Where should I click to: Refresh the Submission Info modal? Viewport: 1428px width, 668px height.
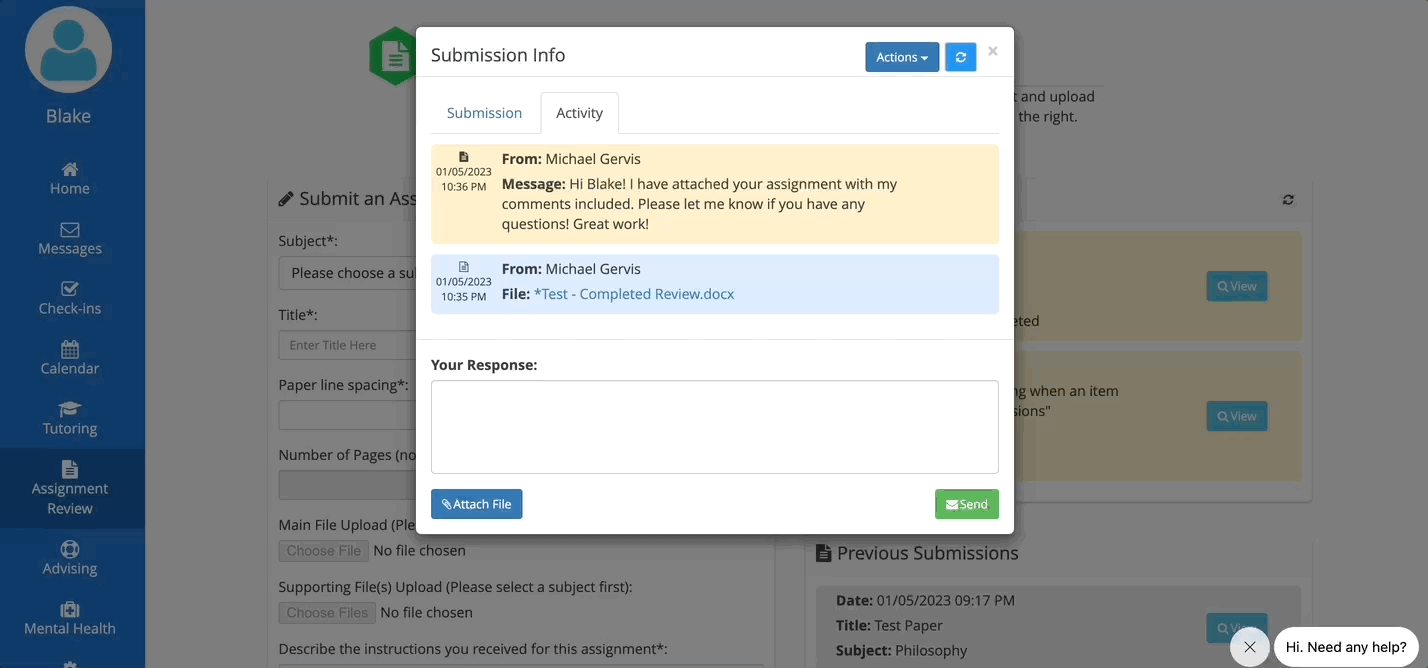[960, 57]
